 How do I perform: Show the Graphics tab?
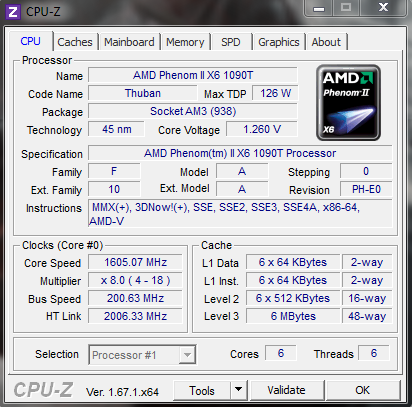point(279,42)
